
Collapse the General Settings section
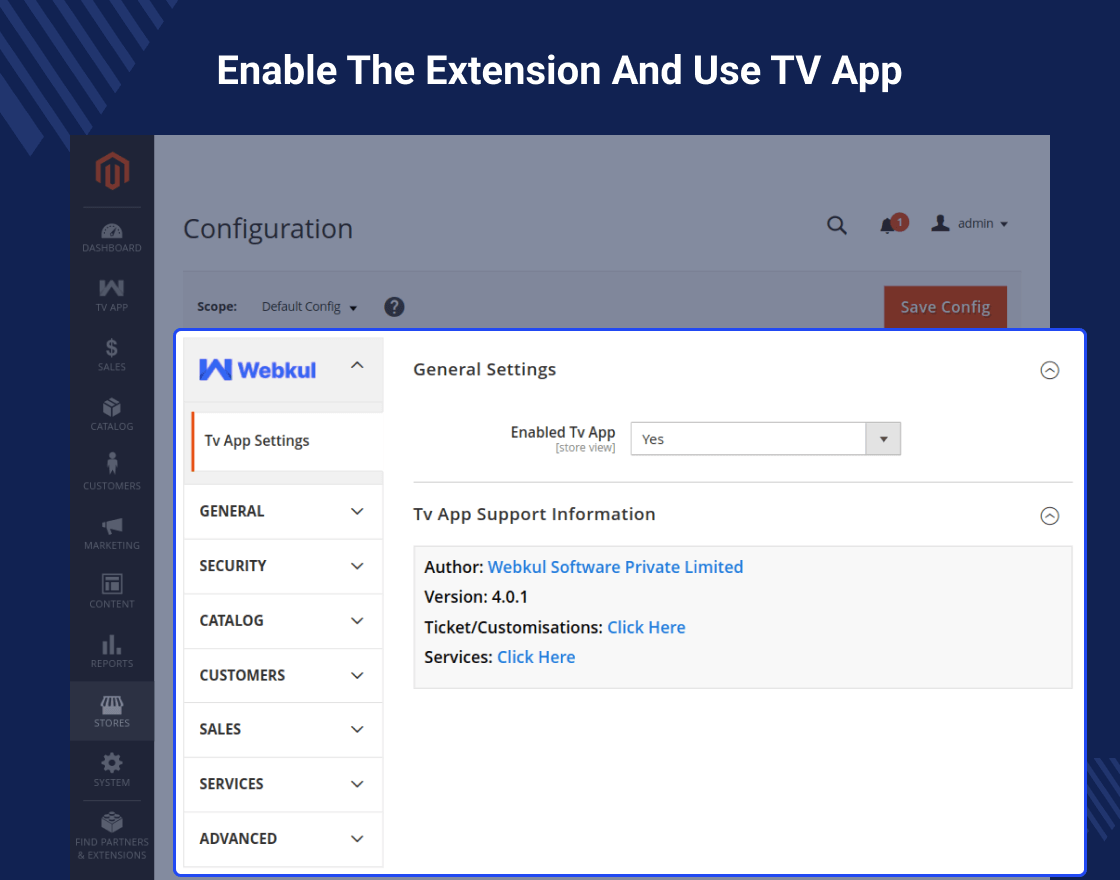point(1049,370)
